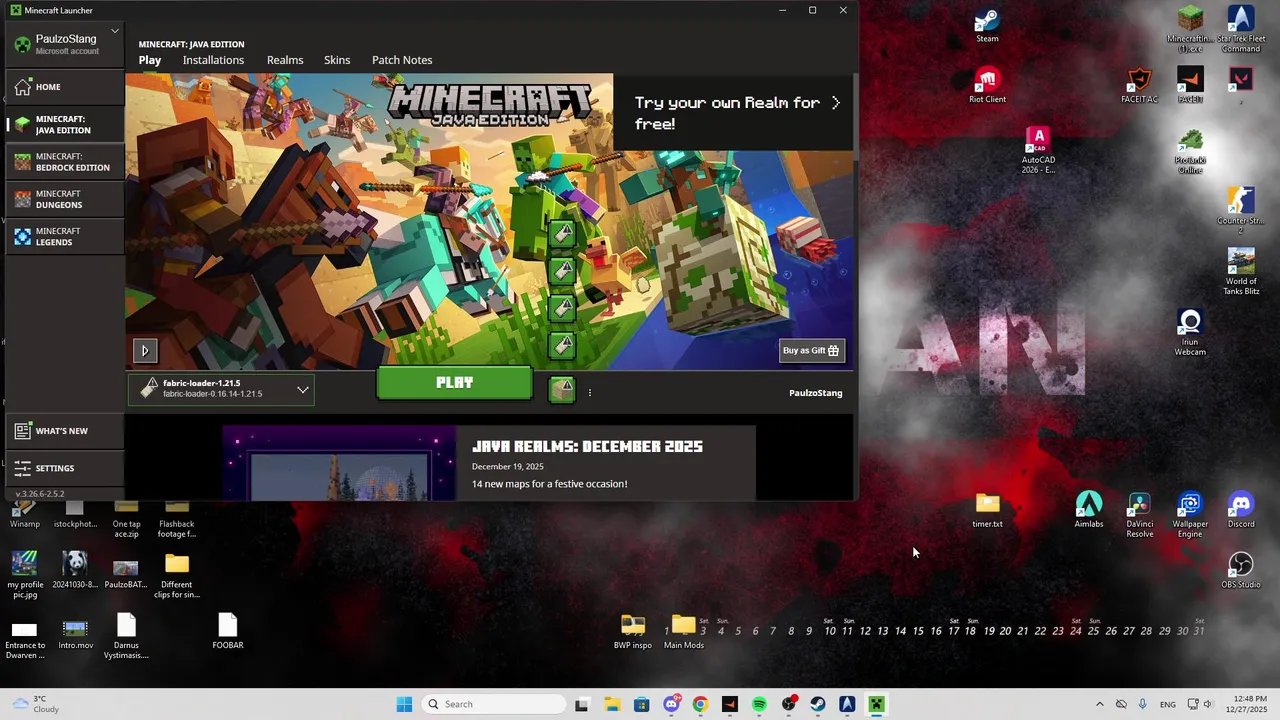Viewport: 1280px width, 720px height.
Task: Switch to the Play tab
Action: [x=150, y=60]
